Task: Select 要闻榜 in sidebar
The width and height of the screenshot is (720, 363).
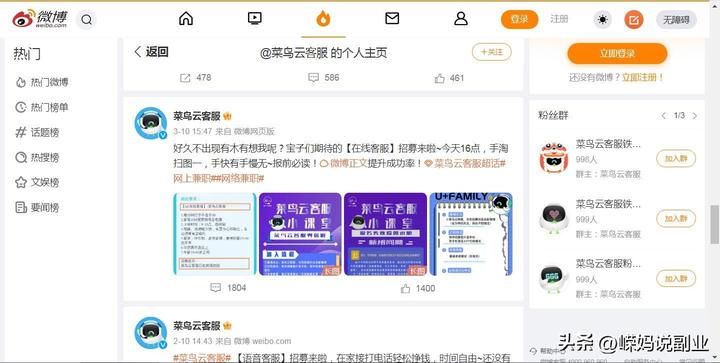Action: coord(37,207)
